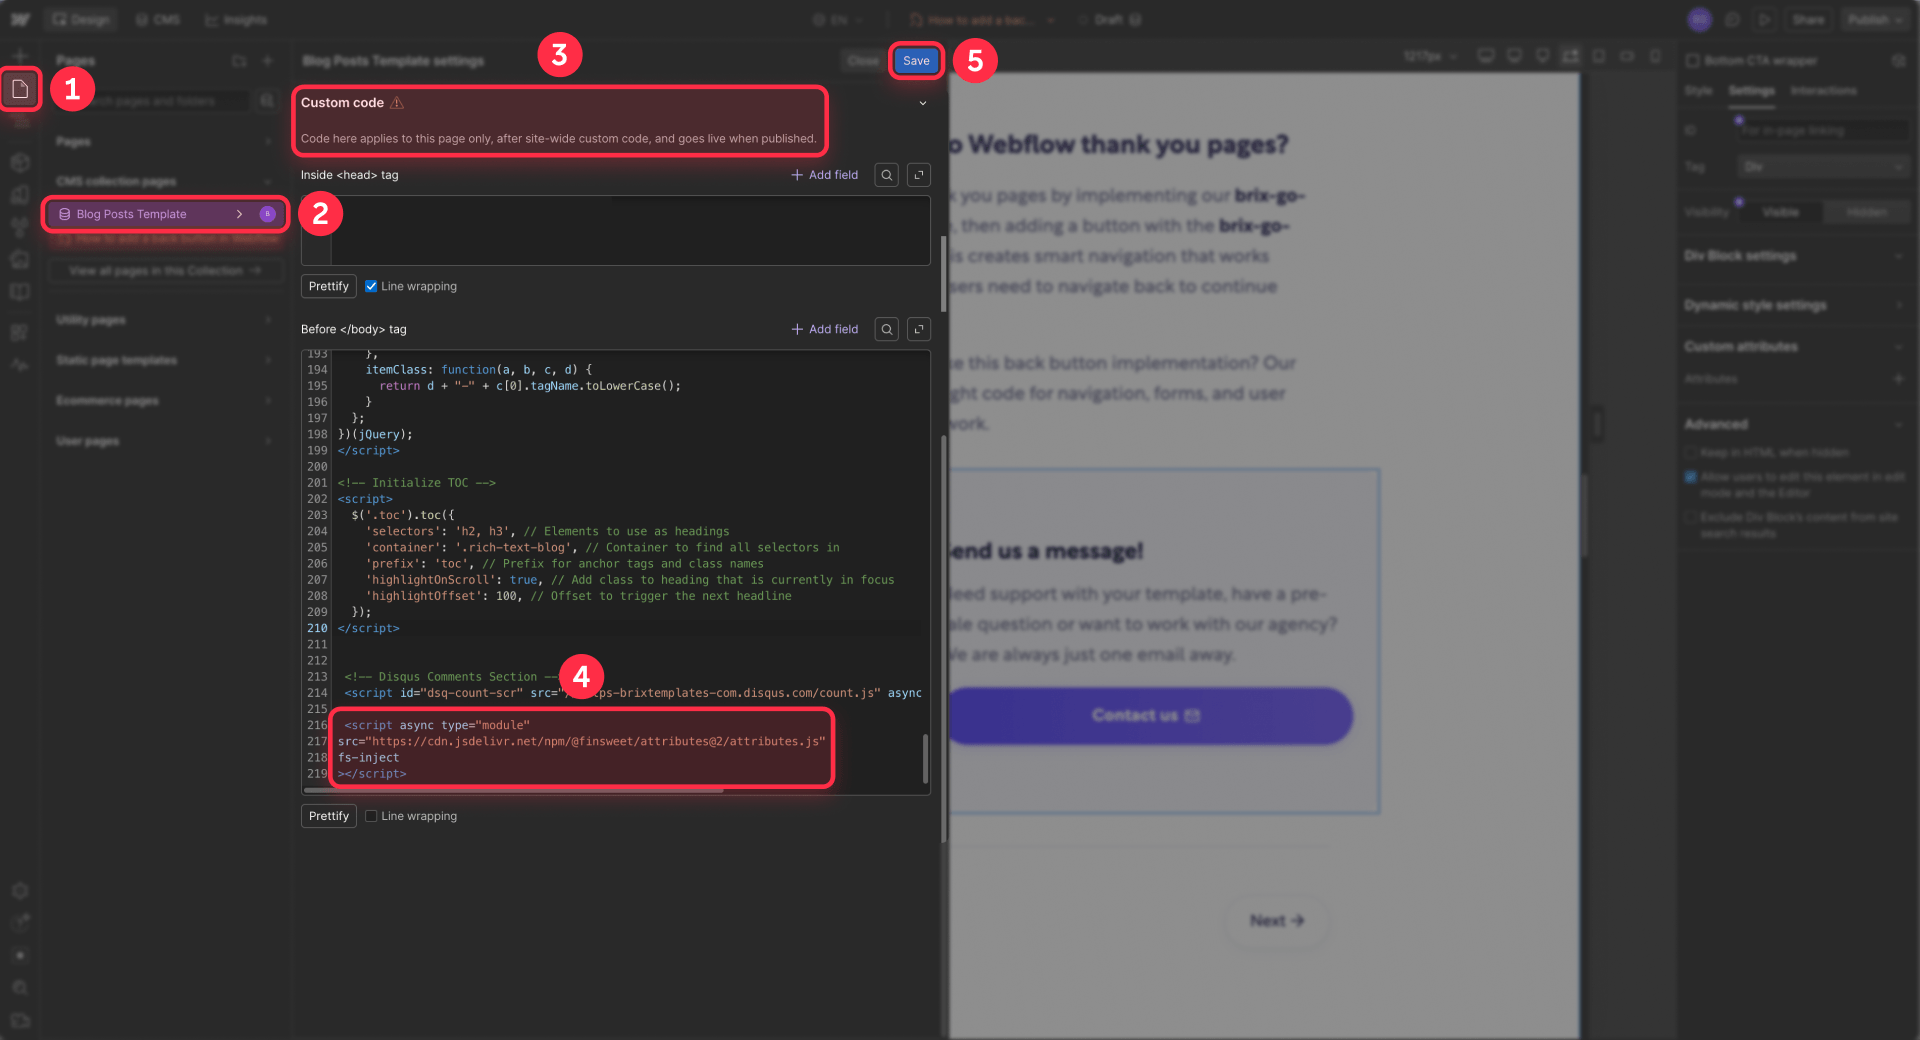This screenshot has height=1040, width=1920.
Task: Uncheck Allow users to edit this element
Action: 1691,477
